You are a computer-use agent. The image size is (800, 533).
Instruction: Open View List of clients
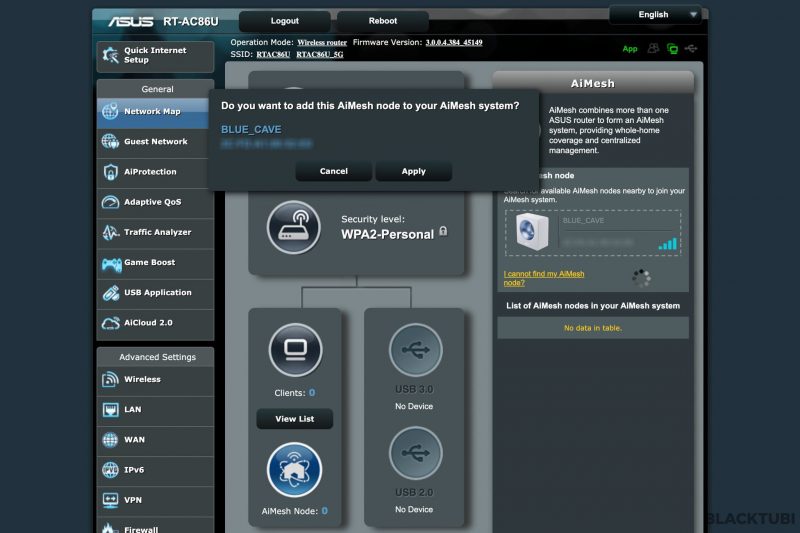(294, 419)
